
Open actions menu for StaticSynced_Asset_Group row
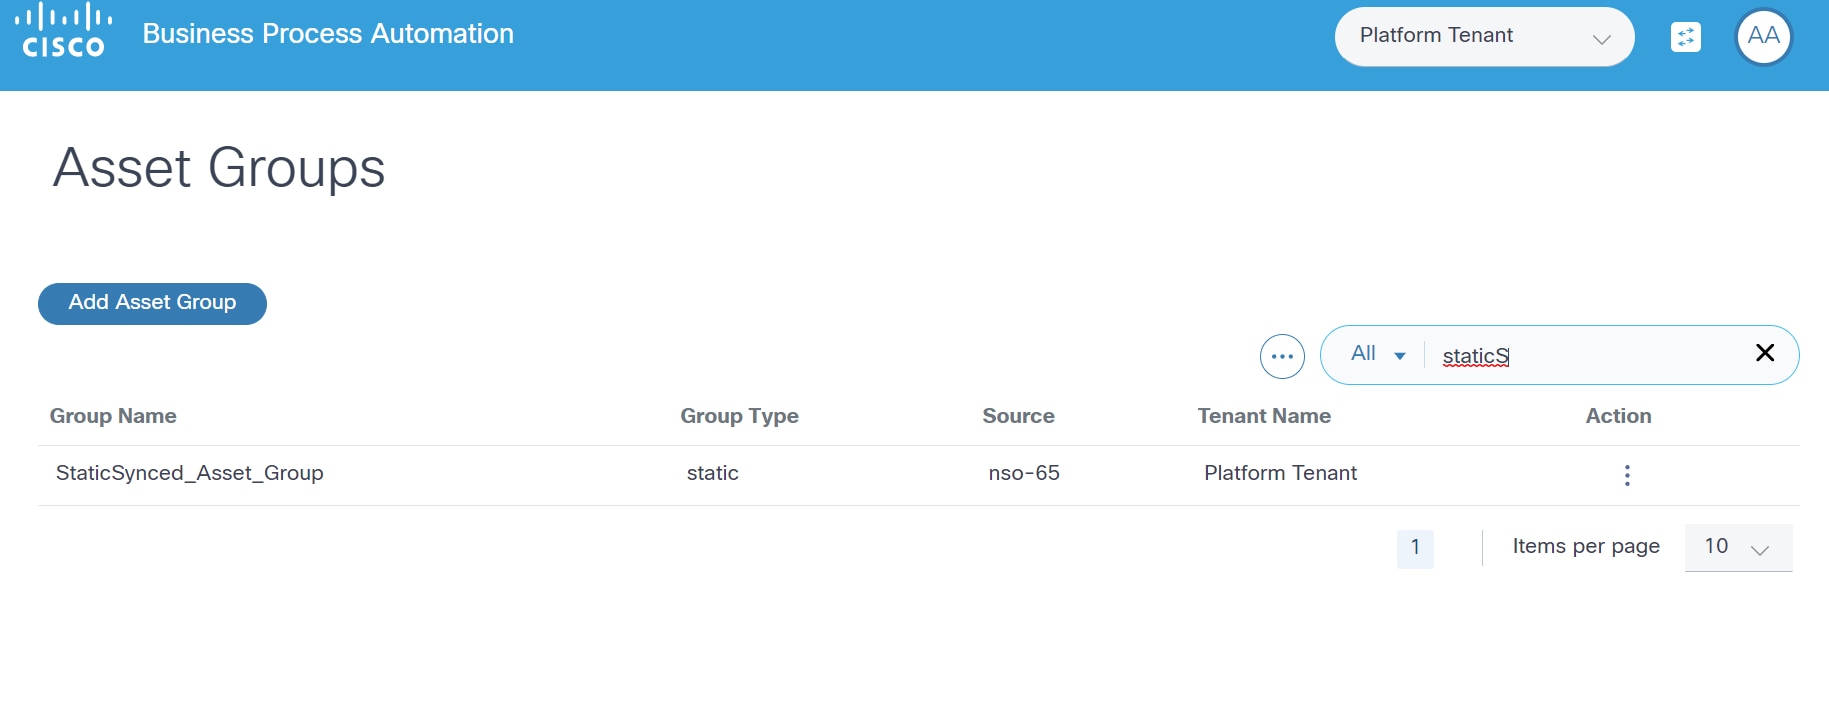tap(1627, 475)
